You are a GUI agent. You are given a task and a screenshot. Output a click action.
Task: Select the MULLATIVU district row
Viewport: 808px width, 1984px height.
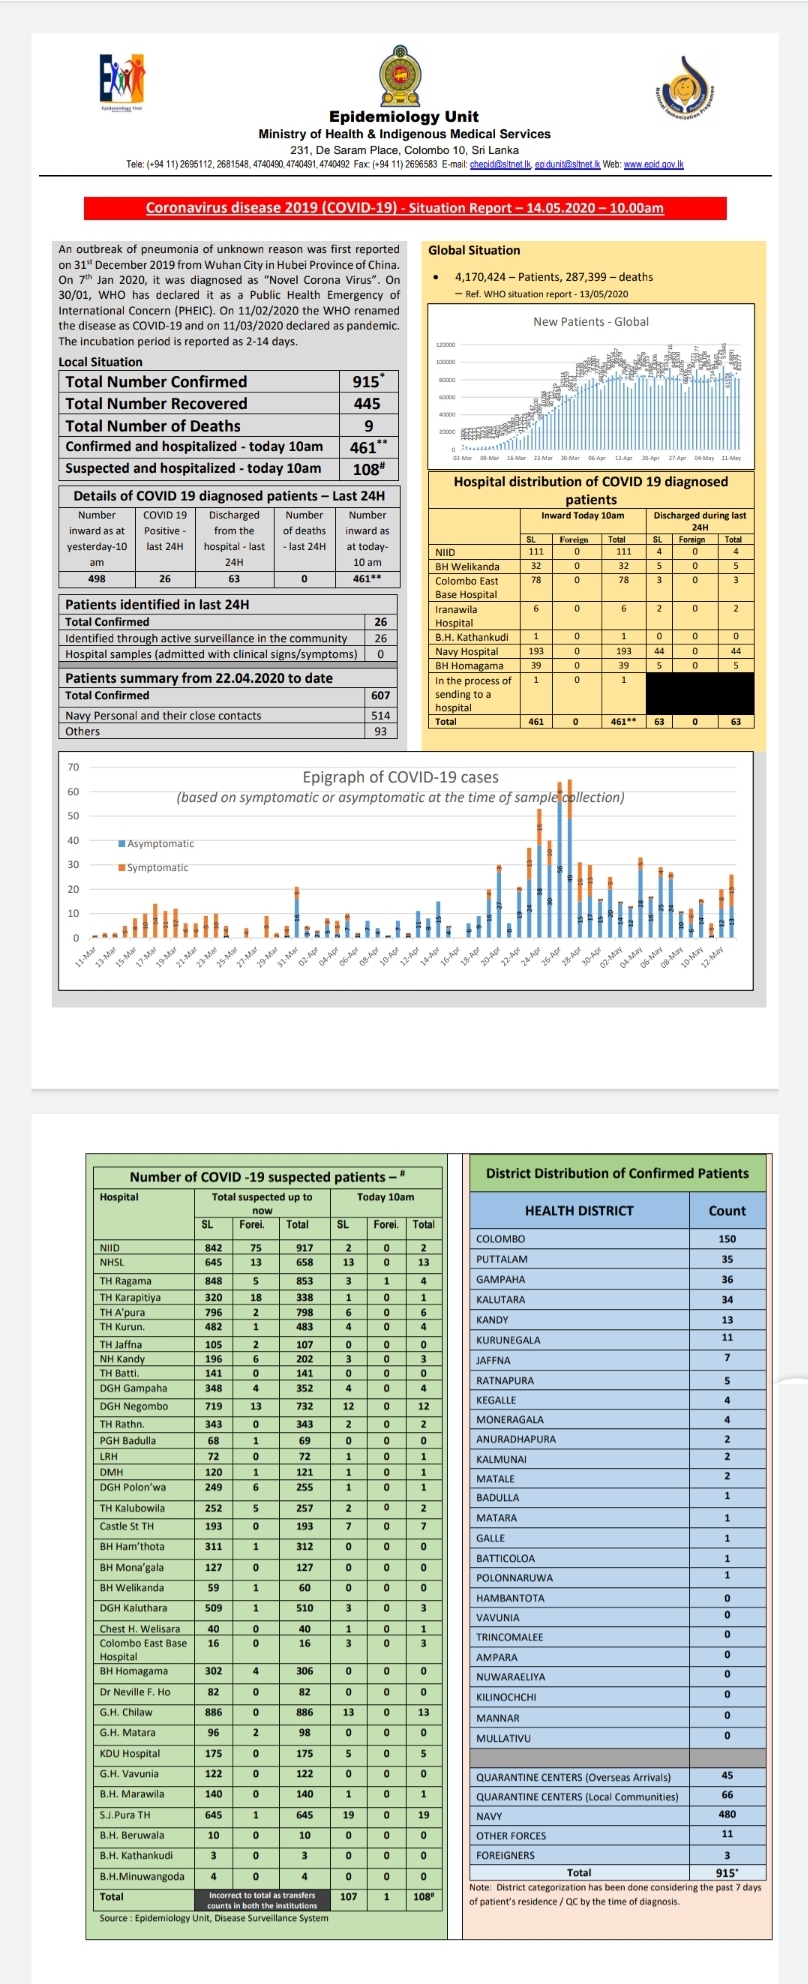click(x=617, y=1738)
